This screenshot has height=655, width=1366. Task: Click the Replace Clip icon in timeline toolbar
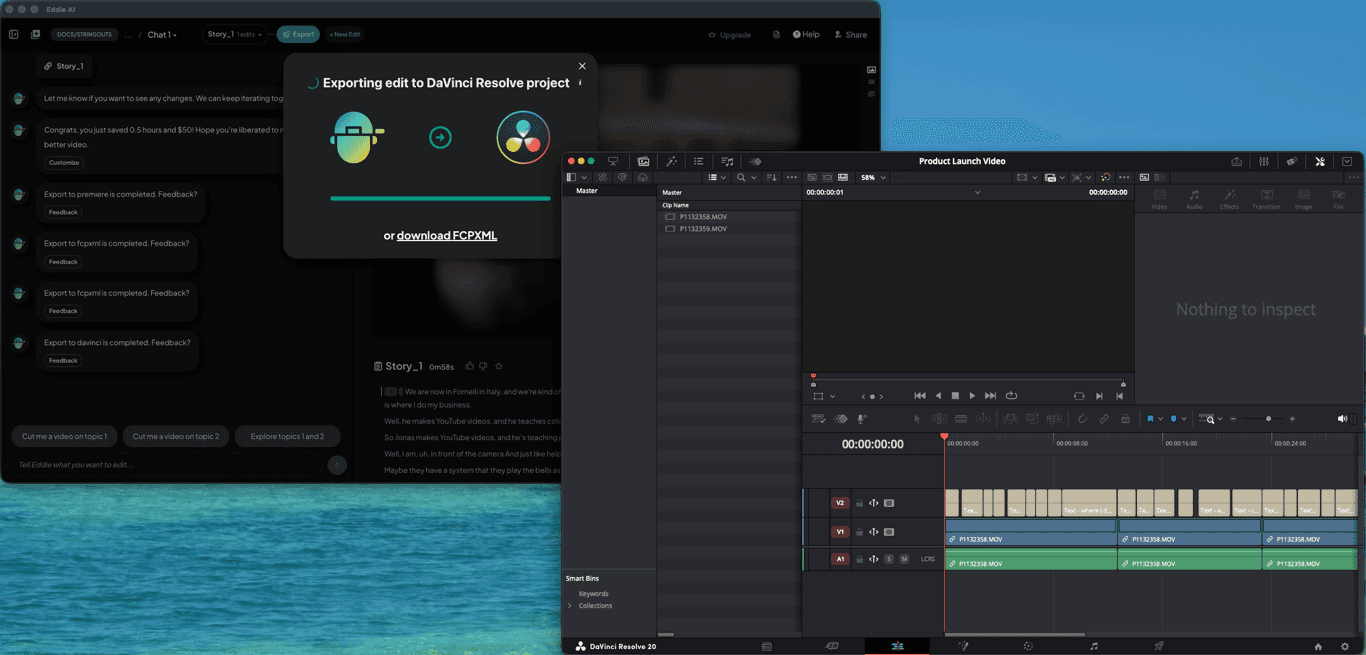pyautogui.click(x=1054, y=419)
